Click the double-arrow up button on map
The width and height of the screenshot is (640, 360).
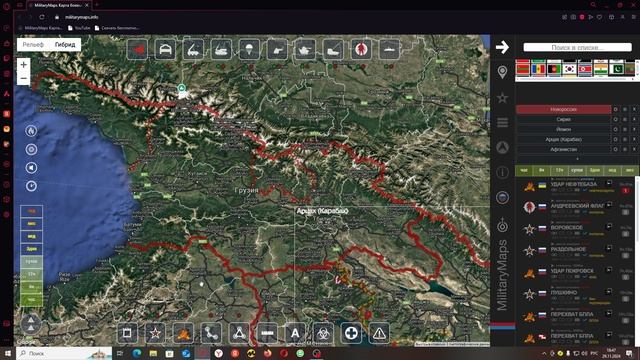click(31, 324)
